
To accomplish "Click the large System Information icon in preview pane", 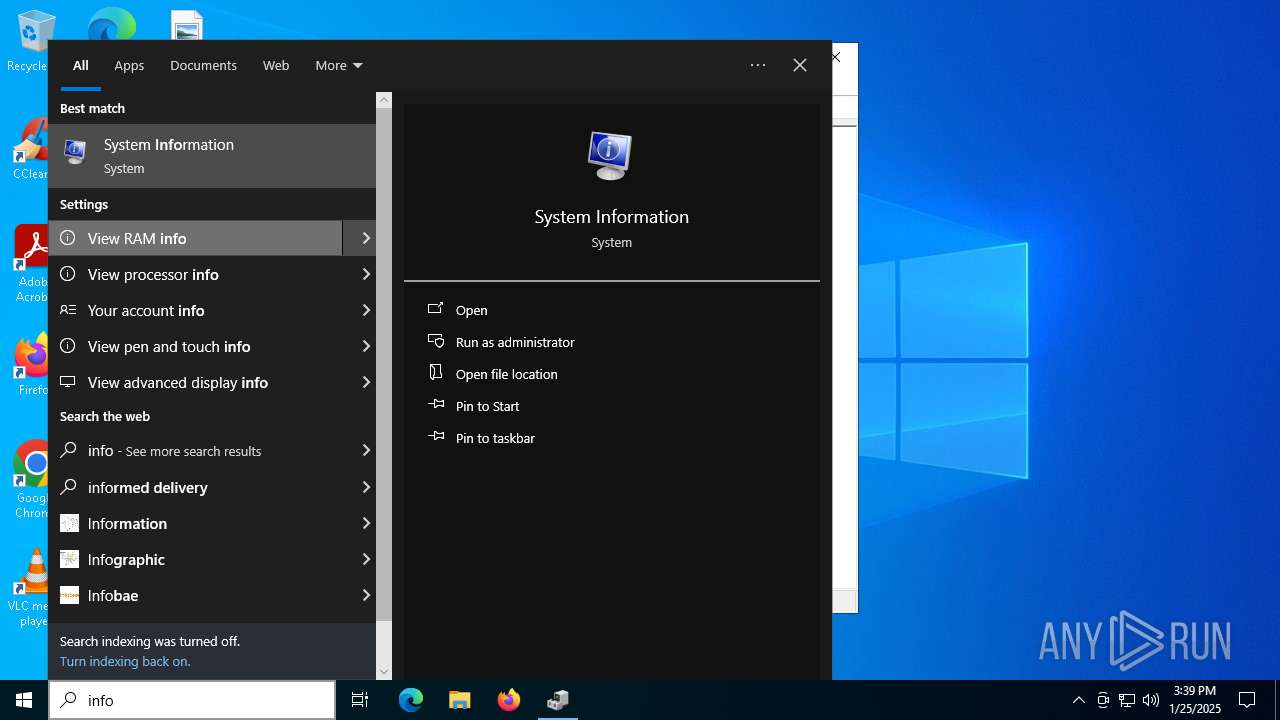I will click(610, 156).
